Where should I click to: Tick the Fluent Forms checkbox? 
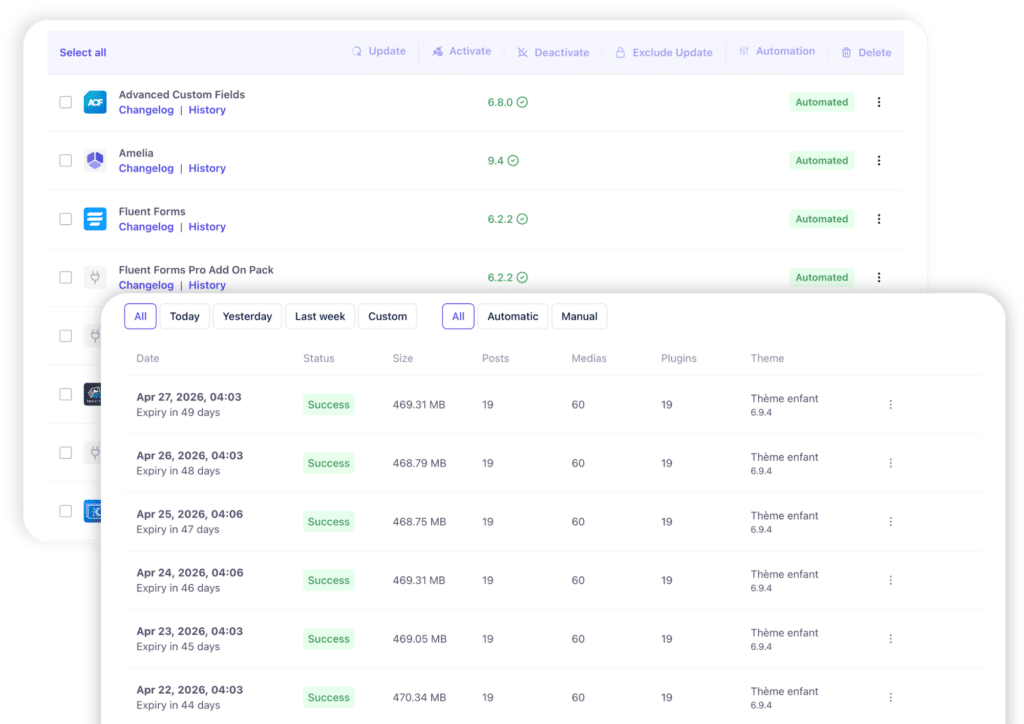coord(65,219)
